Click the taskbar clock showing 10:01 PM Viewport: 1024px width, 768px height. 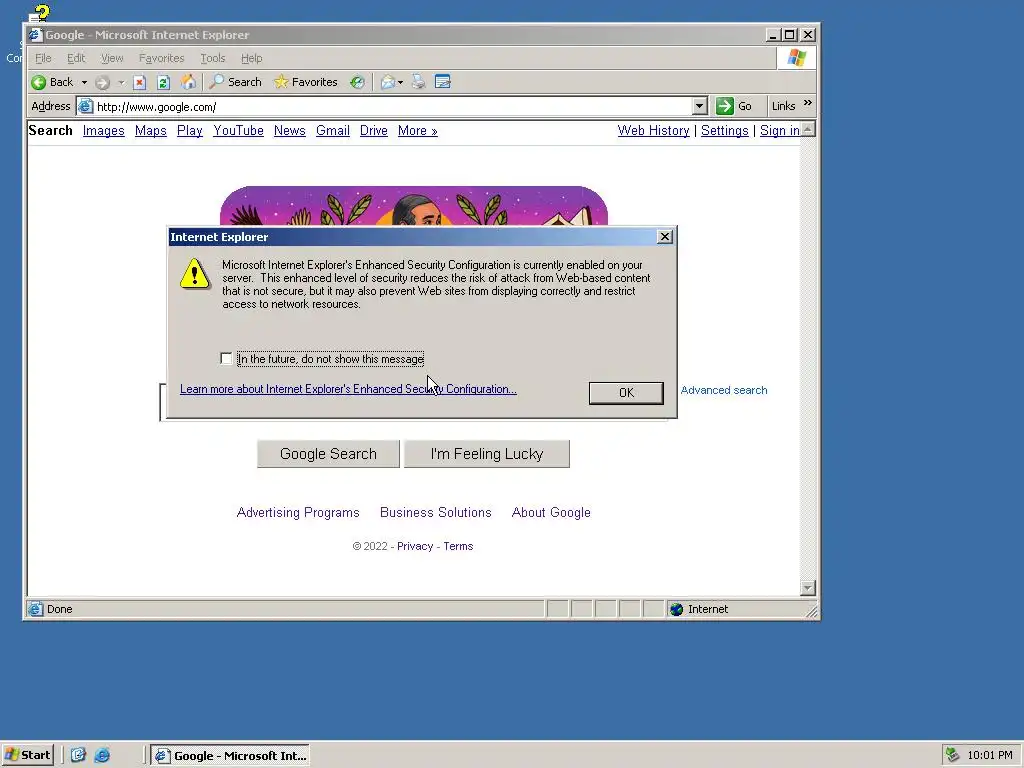point(989,756)
